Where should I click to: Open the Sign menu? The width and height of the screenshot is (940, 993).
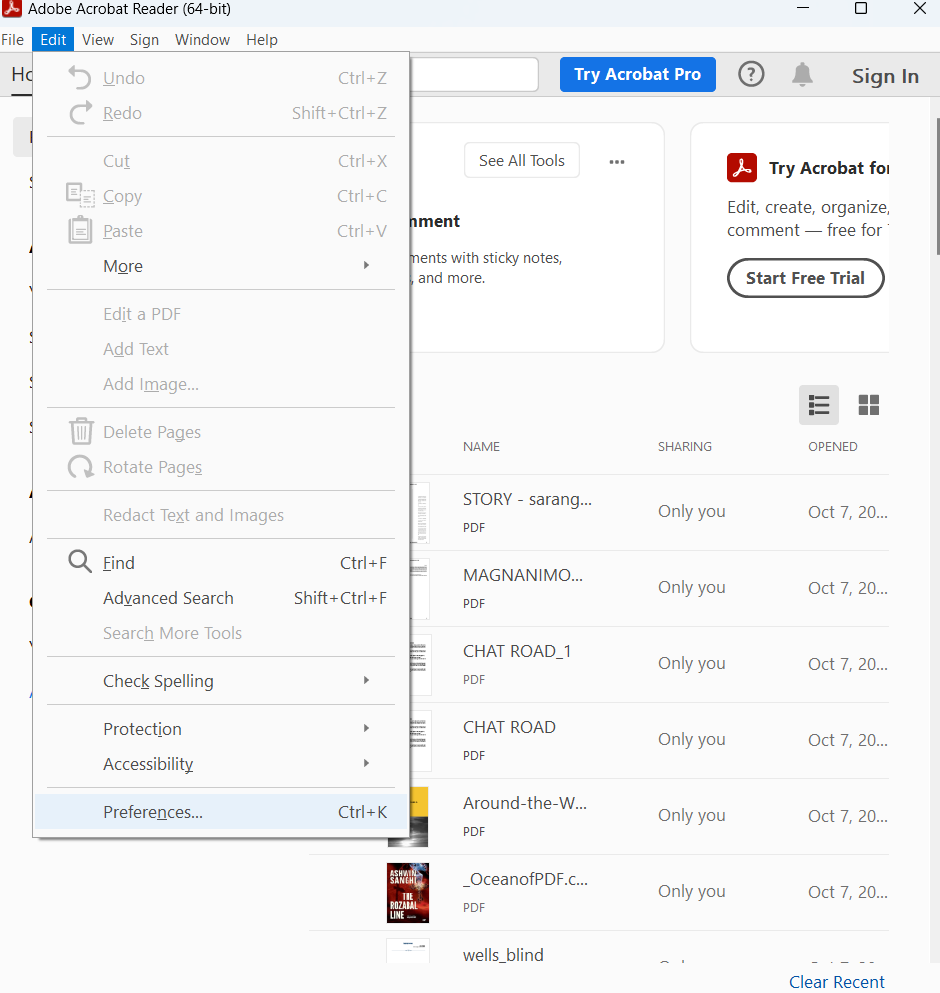(144, 40)
